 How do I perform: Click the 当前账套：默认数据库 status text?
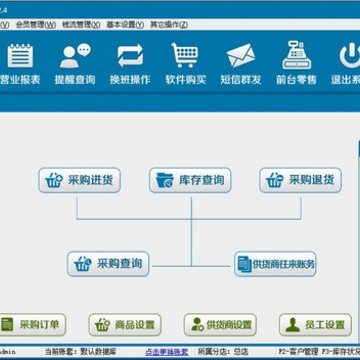point(80,352)
